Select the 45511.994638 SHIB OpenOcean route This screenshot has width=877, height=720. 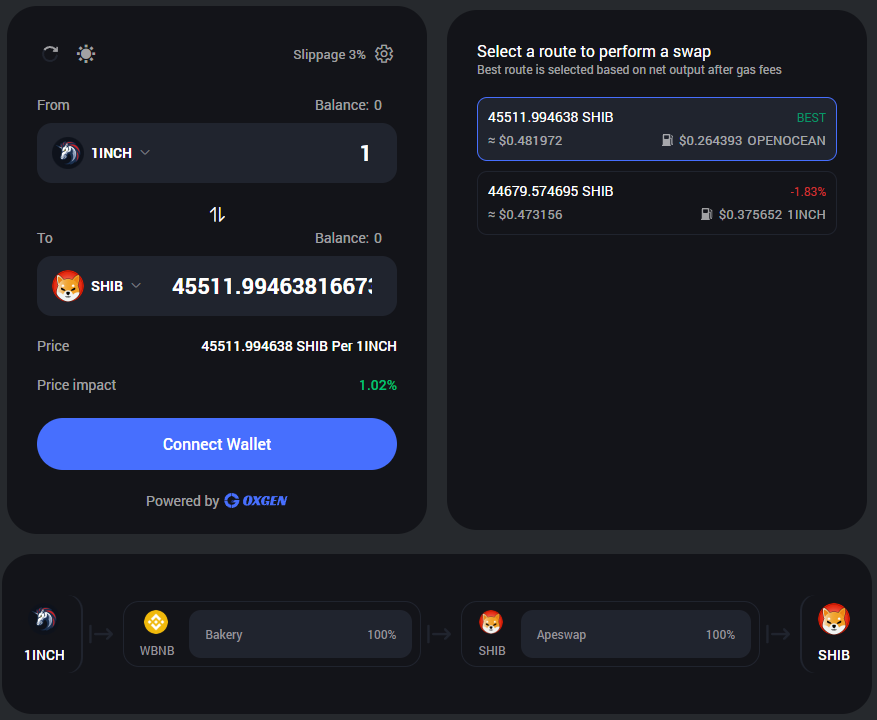tap(657, 129)
